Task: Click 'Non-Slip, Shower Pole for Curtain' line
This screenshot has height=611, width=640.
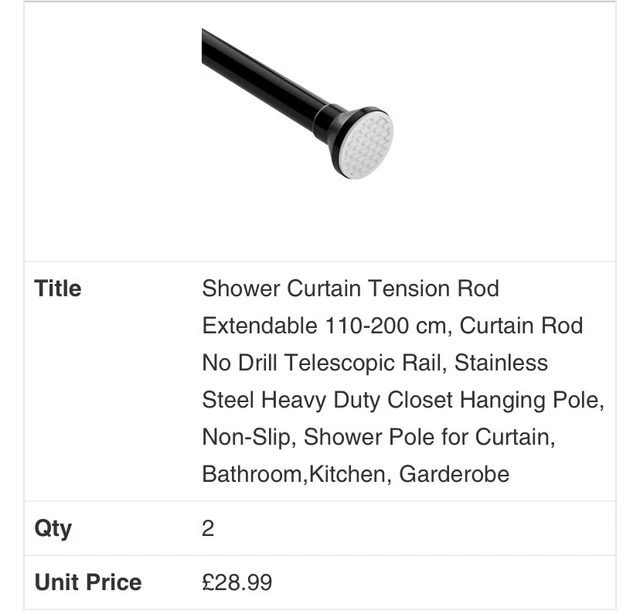Action: (379, 437)
